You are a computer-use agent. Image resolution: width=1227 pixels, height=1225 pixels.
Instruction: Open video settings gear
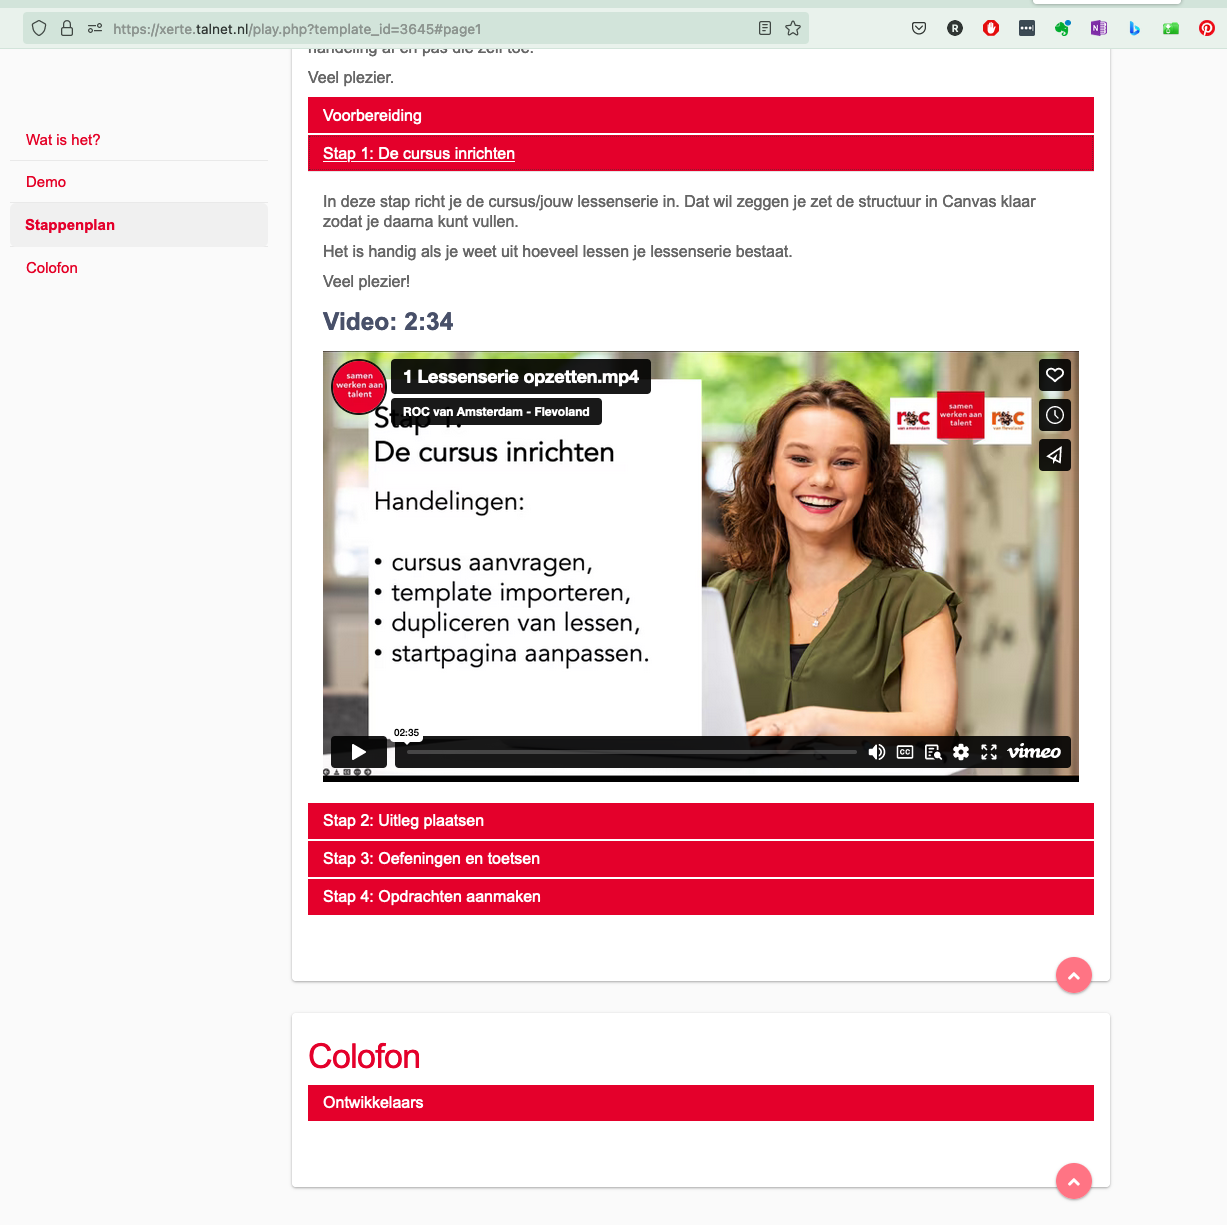(961, 752)
